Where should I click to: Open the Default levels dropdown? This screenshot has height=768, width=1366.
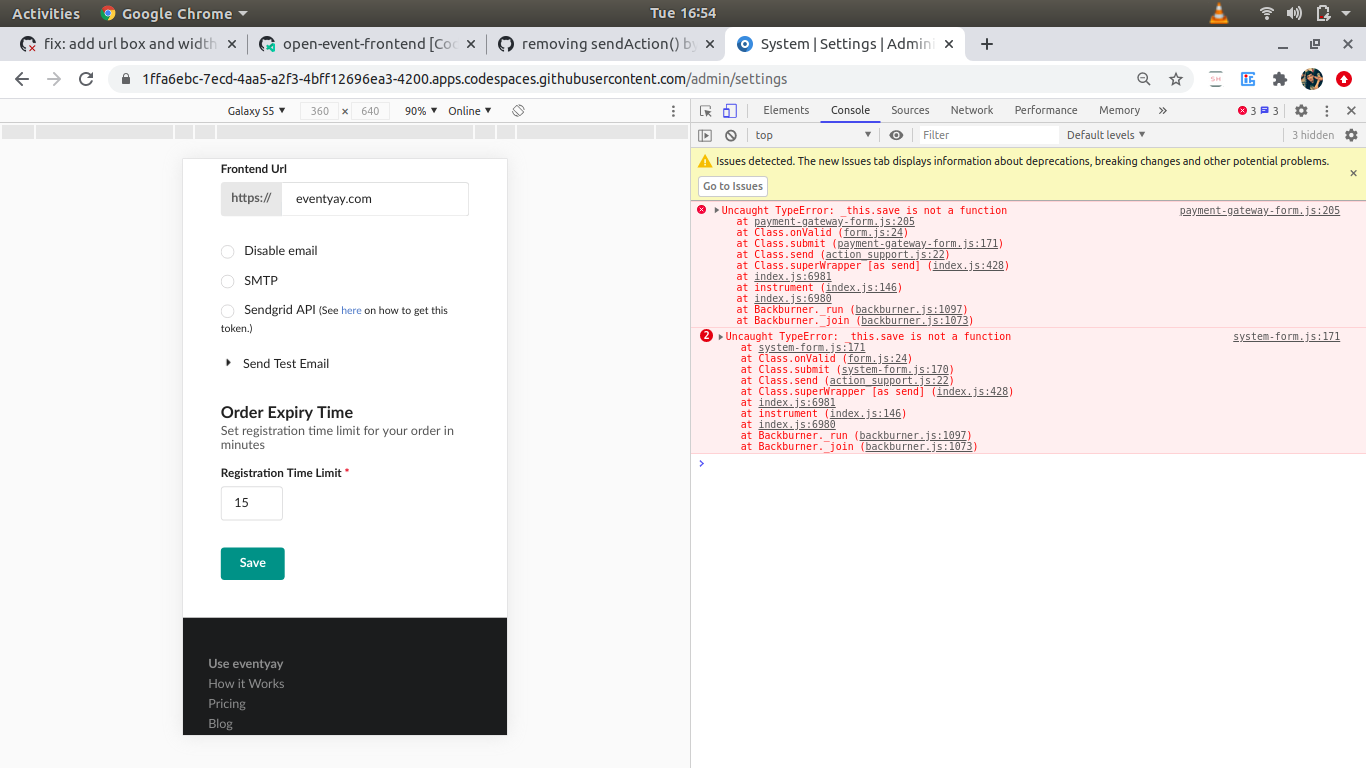click(x=1105, y=134)
